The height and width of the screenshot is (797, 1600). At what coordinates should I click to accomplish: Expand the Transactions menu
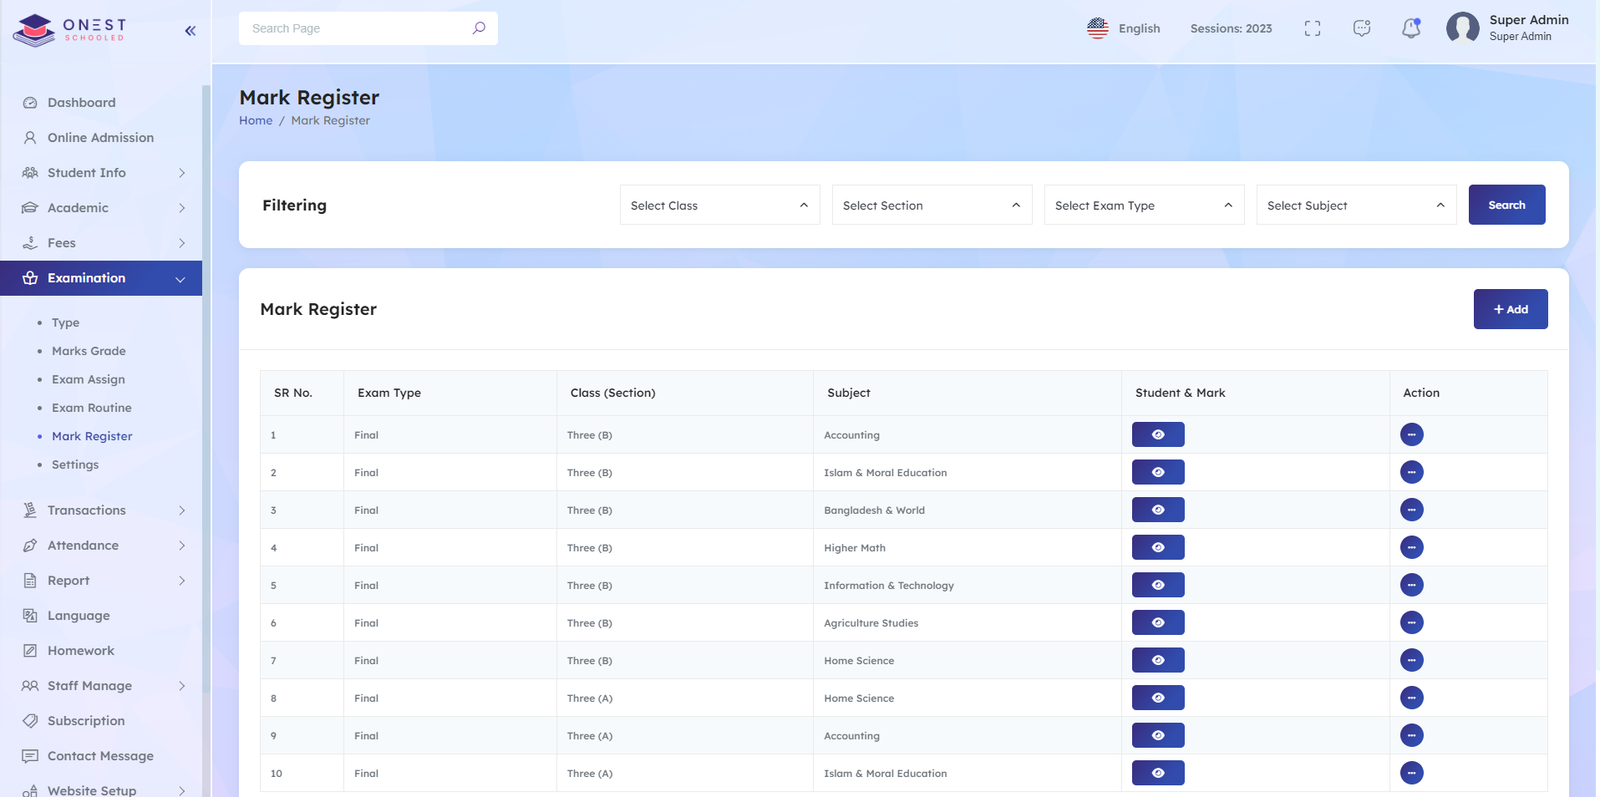(x=101, y=510)
